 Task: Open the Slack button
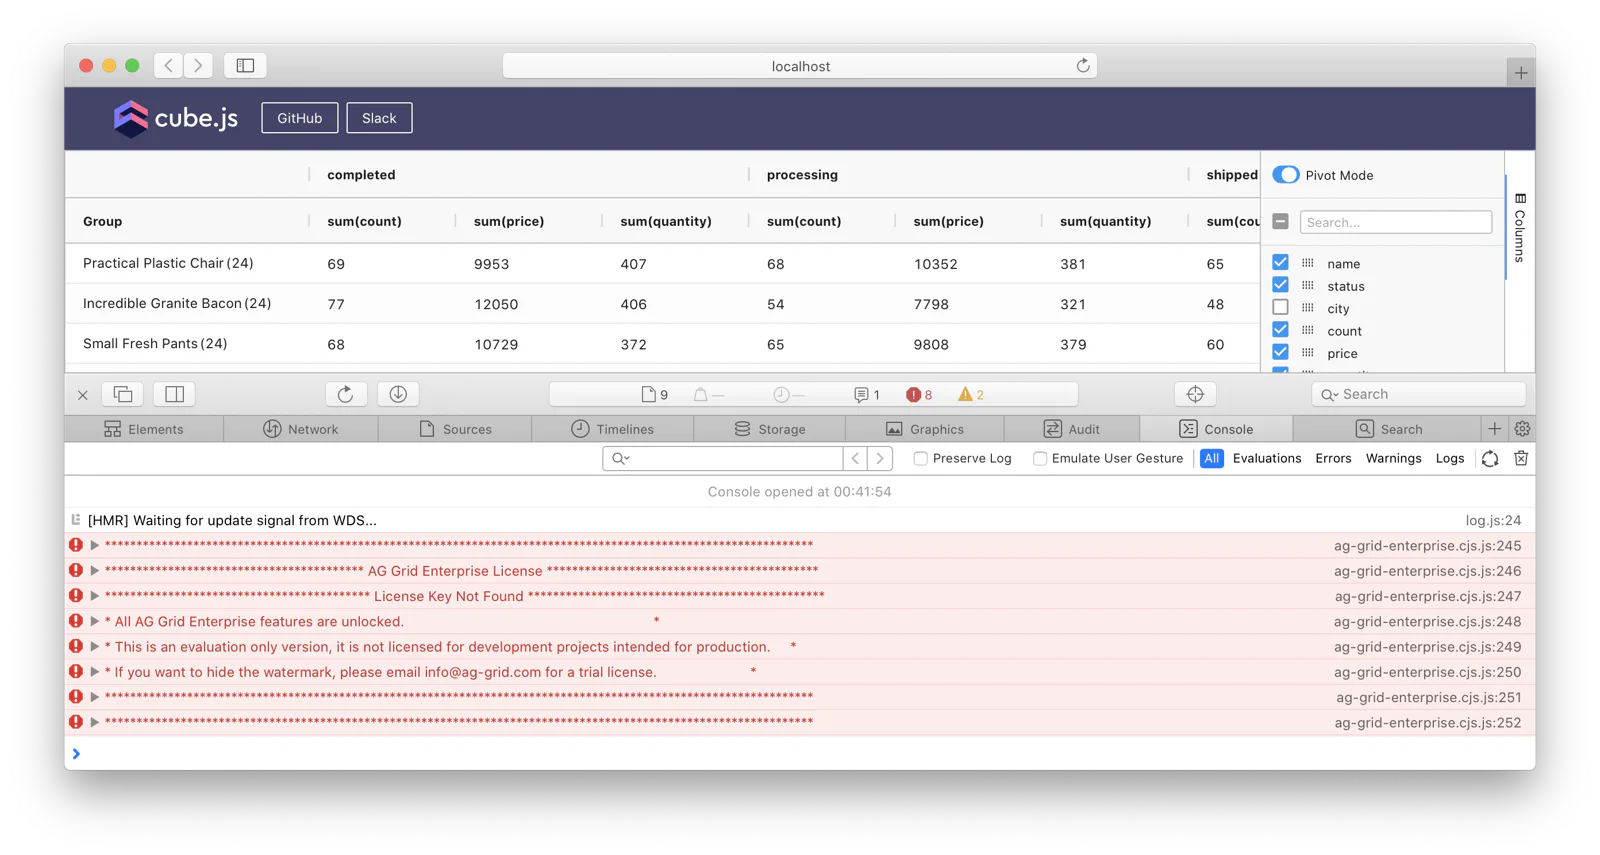point(379,118)
